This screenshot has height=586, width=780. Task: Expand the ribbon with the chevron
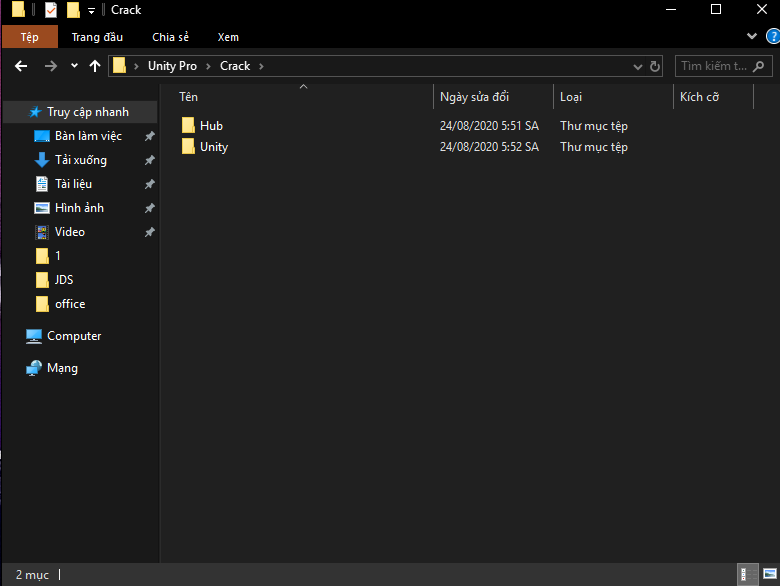(x=753, y=37)
